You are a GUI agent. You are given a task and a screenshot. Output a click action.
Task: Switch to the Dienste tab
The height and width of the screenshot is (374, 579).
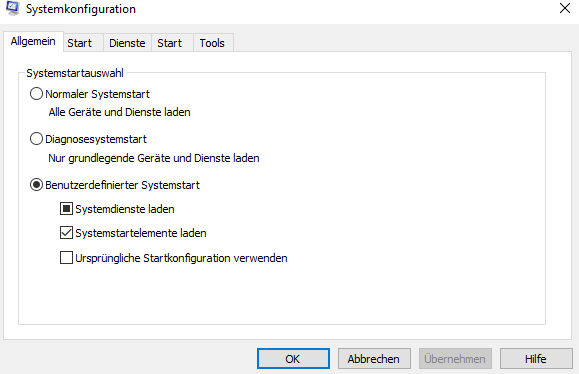click(127, 43)
